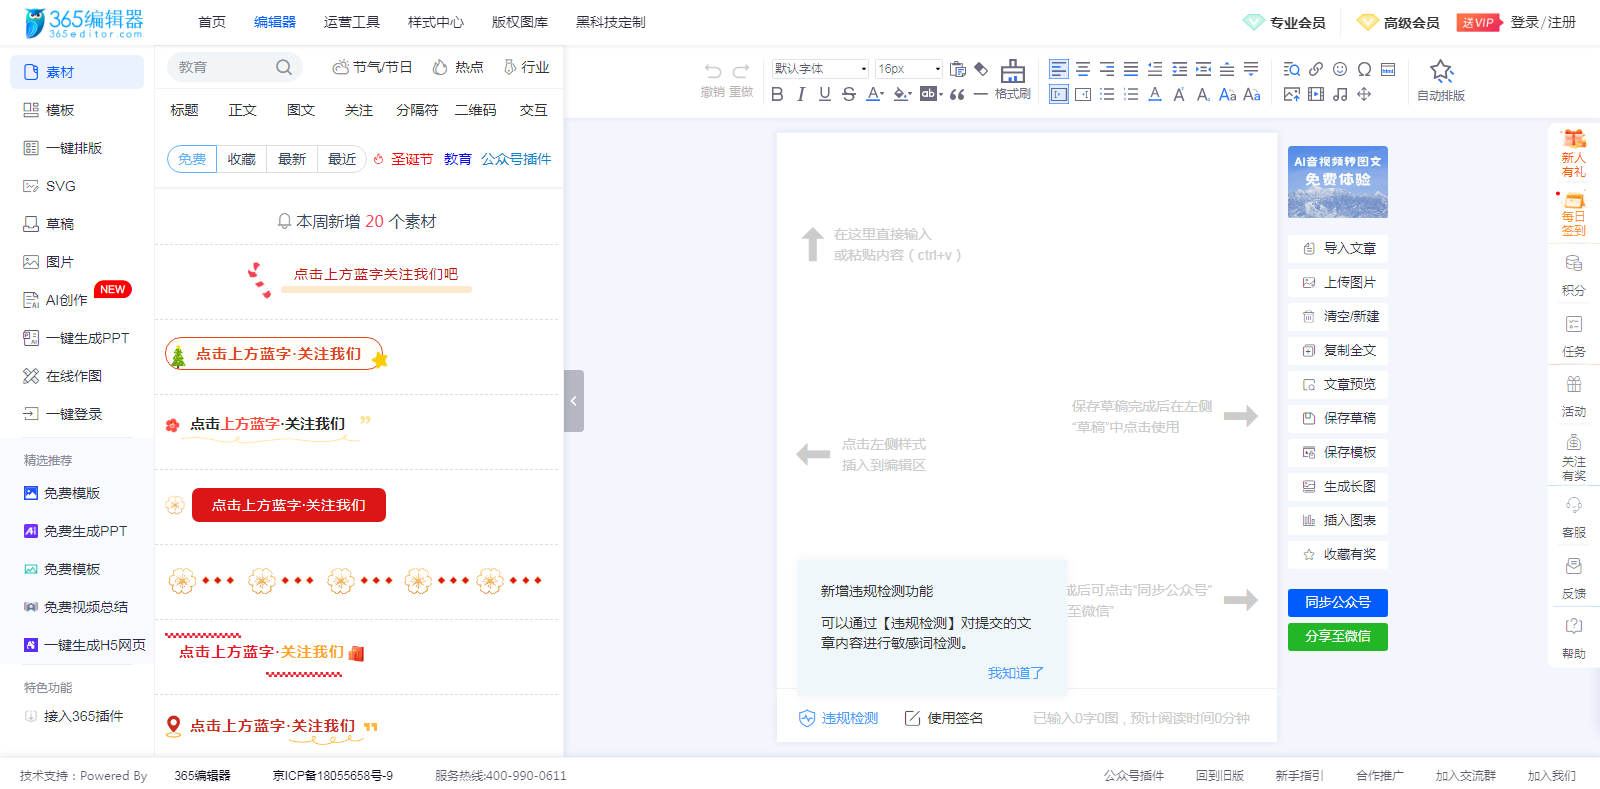Insert a hyperlink with the link icon
The height and width of the screenshot is (789, 1600).
point(1316,69)
